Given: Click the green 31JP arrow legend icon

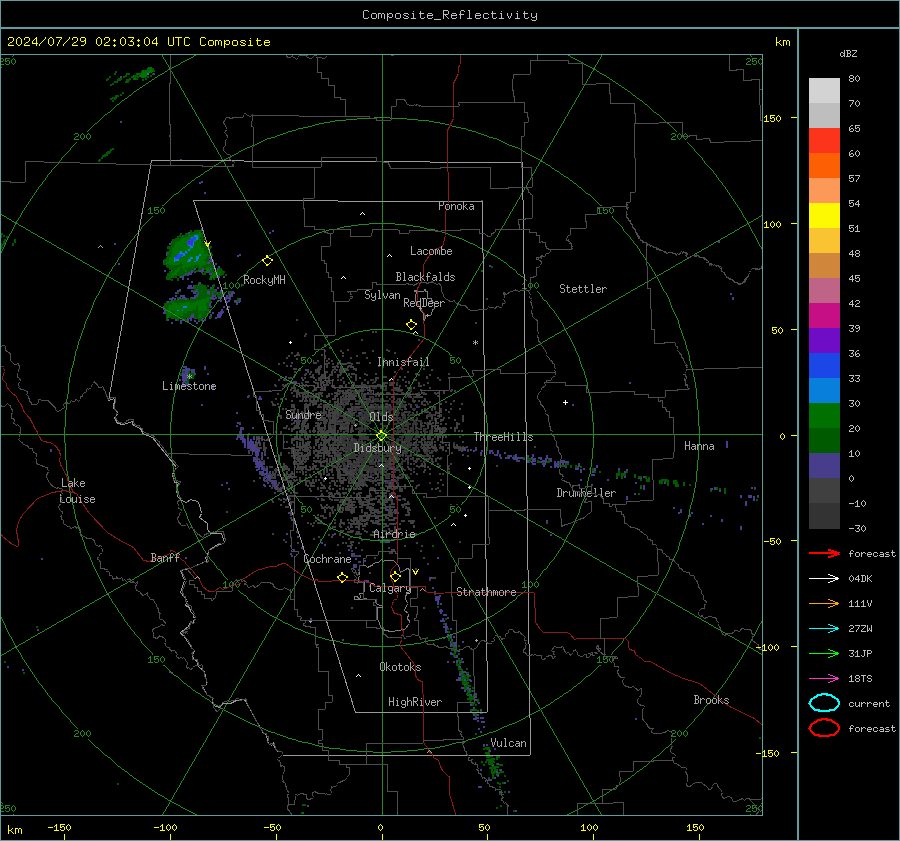Looking at the screenshot, I should 824,653.
